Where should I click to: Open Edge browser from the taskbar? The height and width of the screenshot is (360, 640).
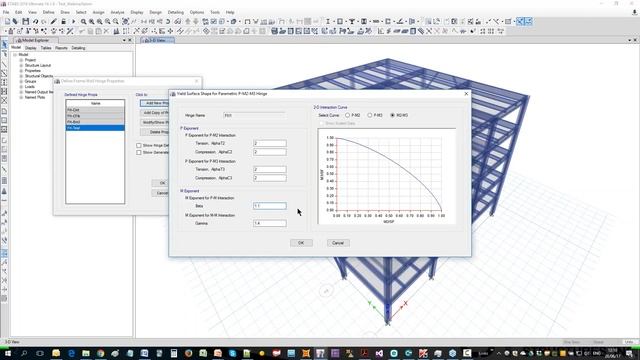(x=71, y=353)
